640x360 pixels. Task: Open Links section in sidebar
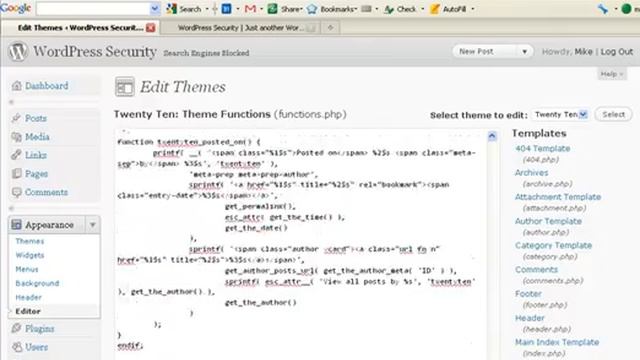click(x=36, y=155)
